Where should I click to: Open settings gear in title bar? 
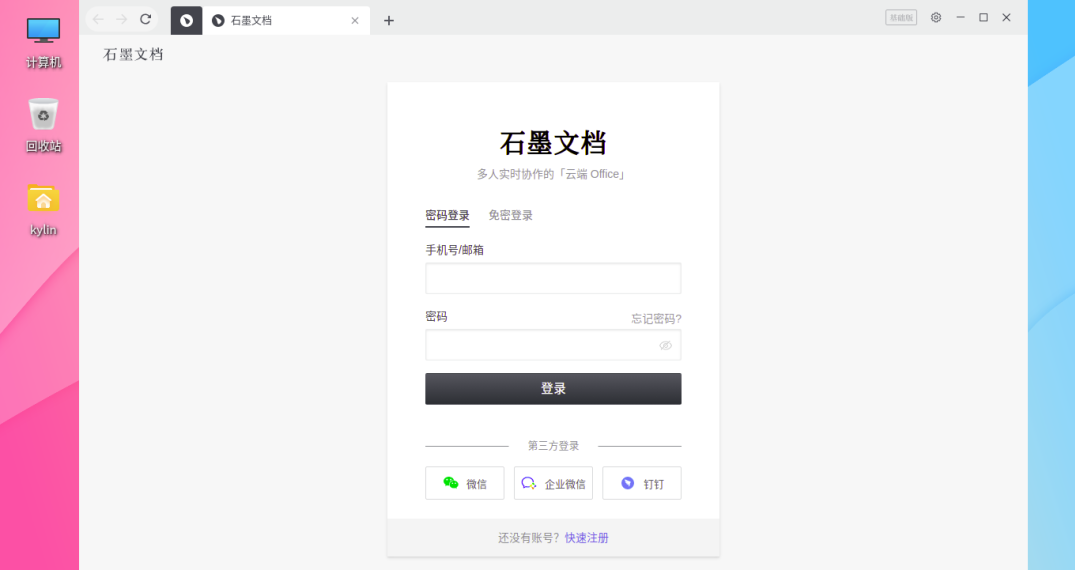[936, 18]
